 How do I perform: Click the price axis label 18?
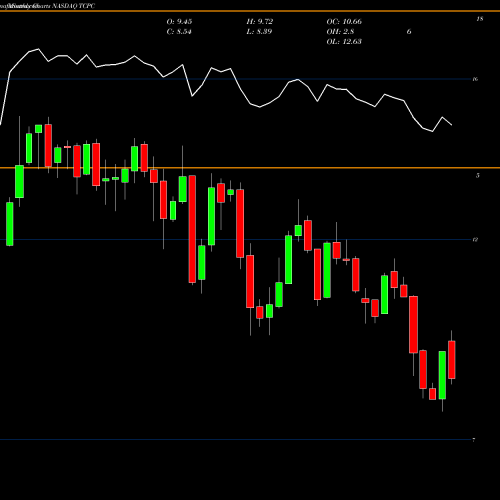tap(480, 19)
